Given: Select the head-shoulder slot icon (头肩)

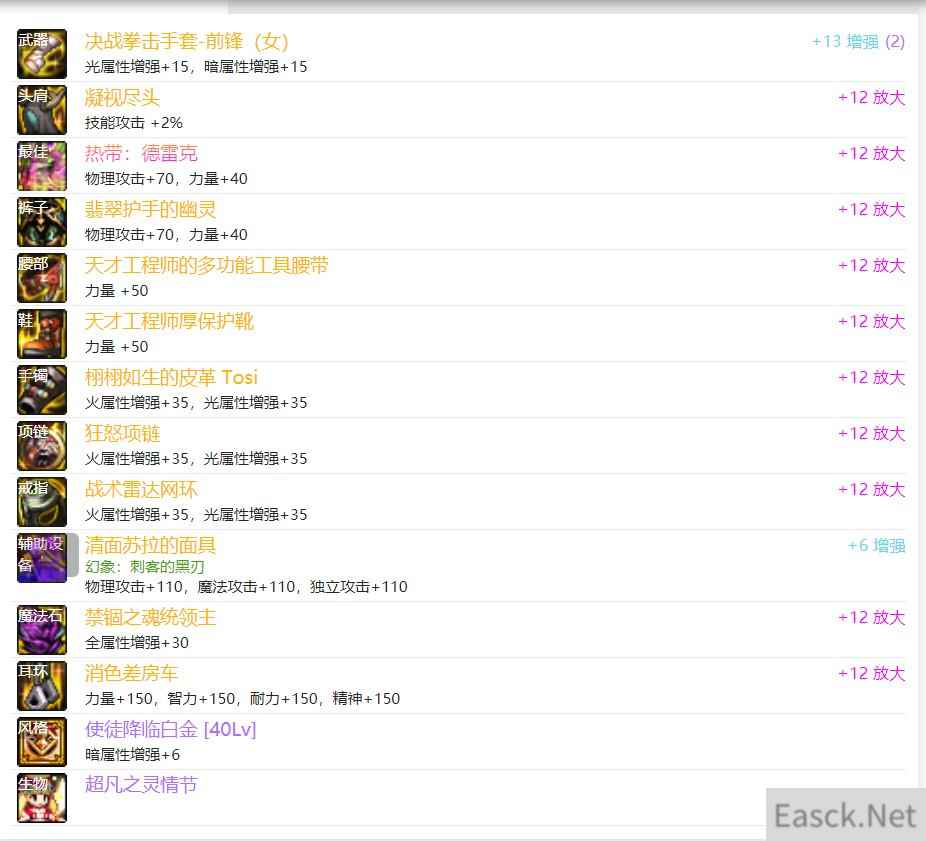Looking at the screenshot, I should coord(42,110).
